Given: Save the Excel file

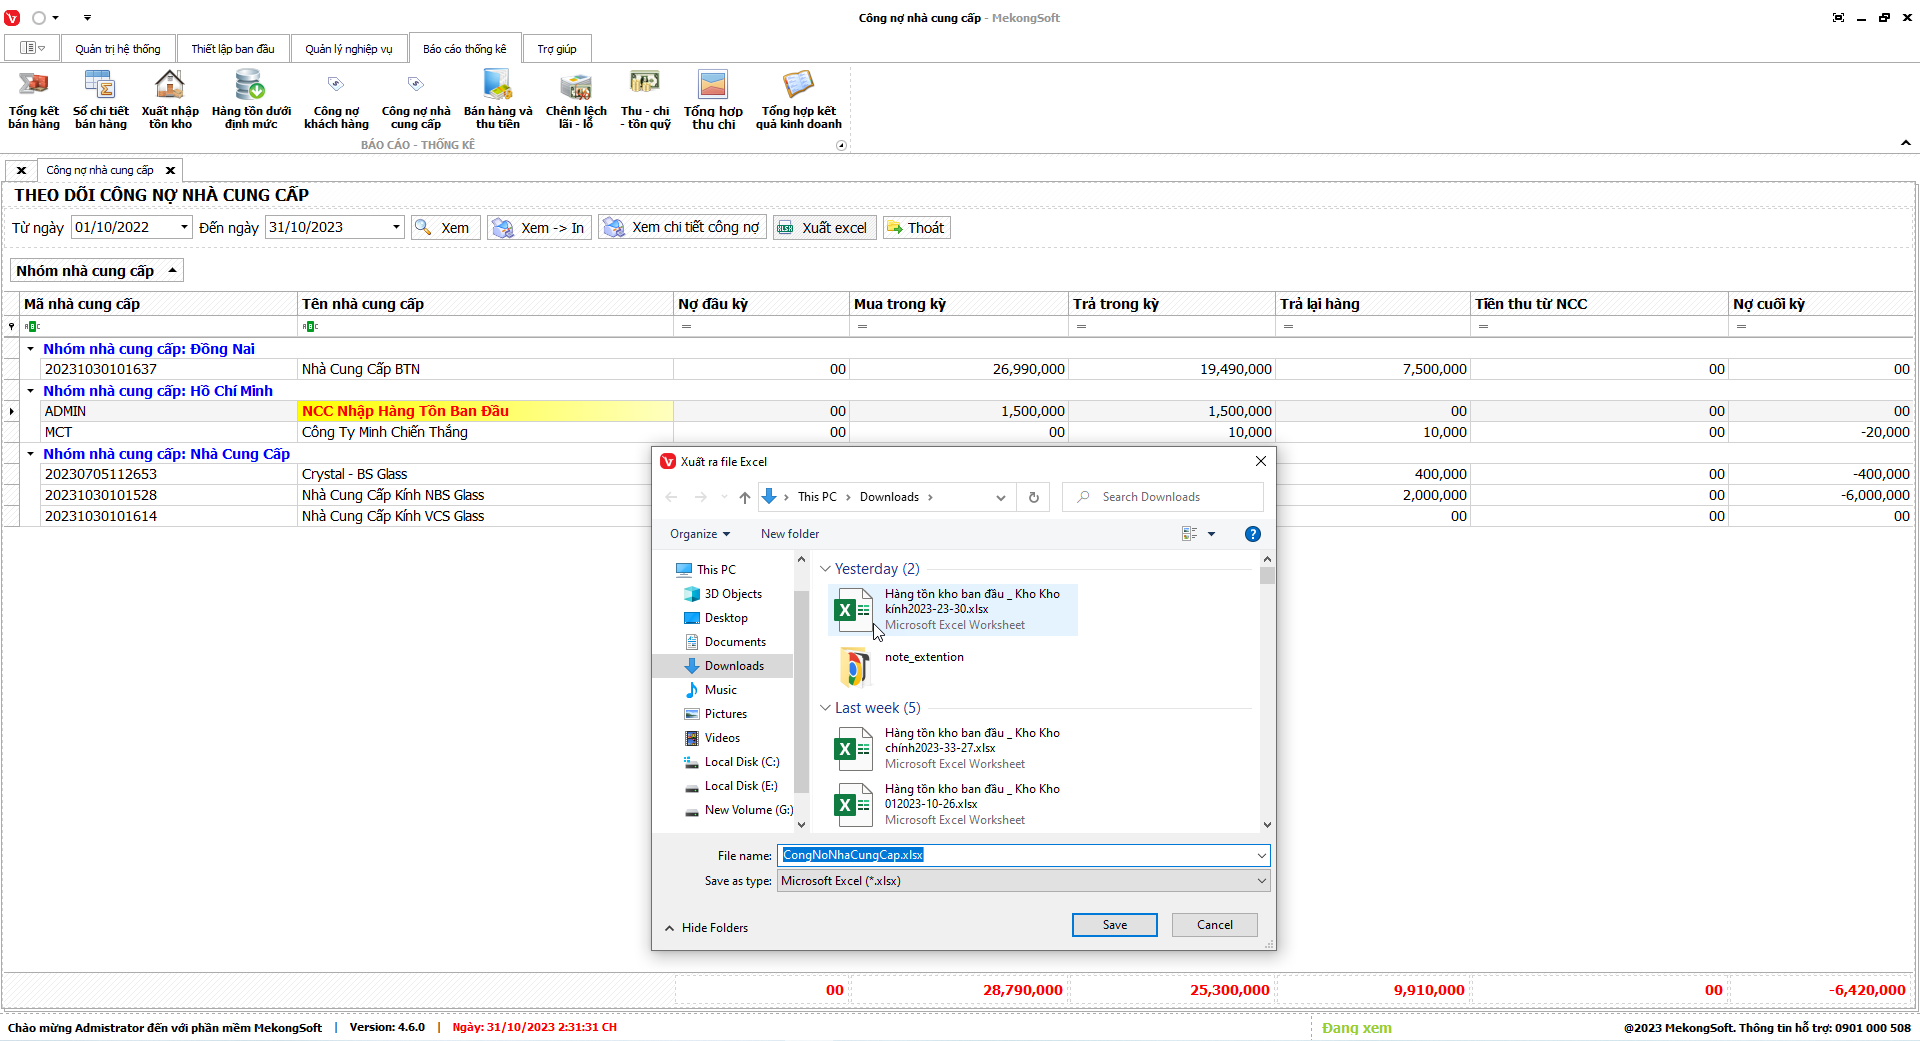Looking at the screenshot, I should point(1115,925).
